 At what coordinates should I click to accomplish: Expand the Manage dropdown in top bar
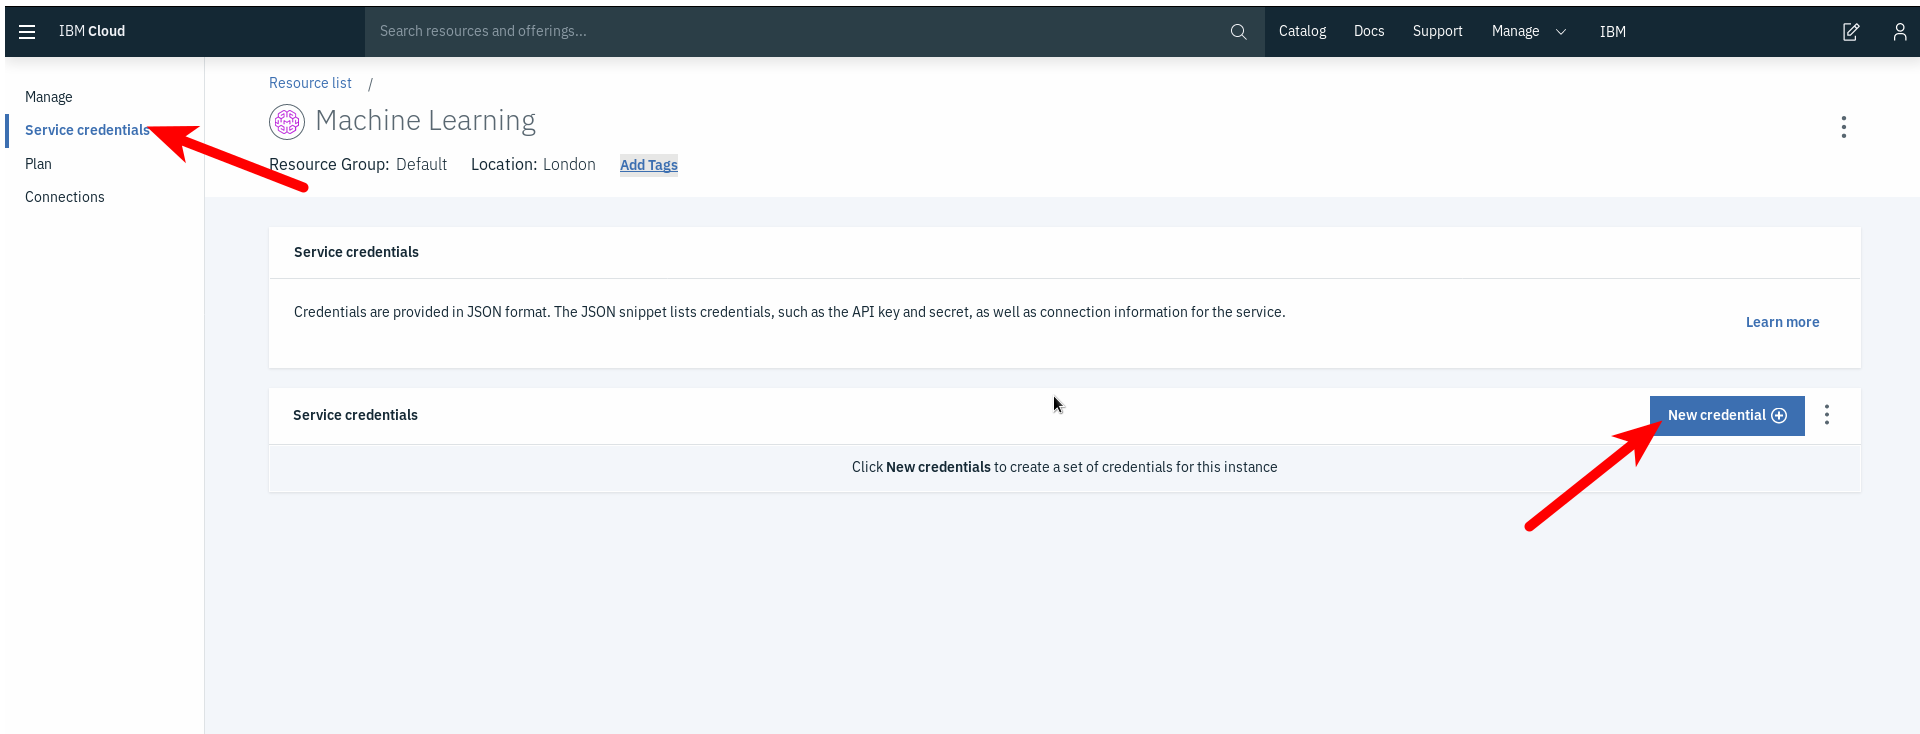[1529, 31]
